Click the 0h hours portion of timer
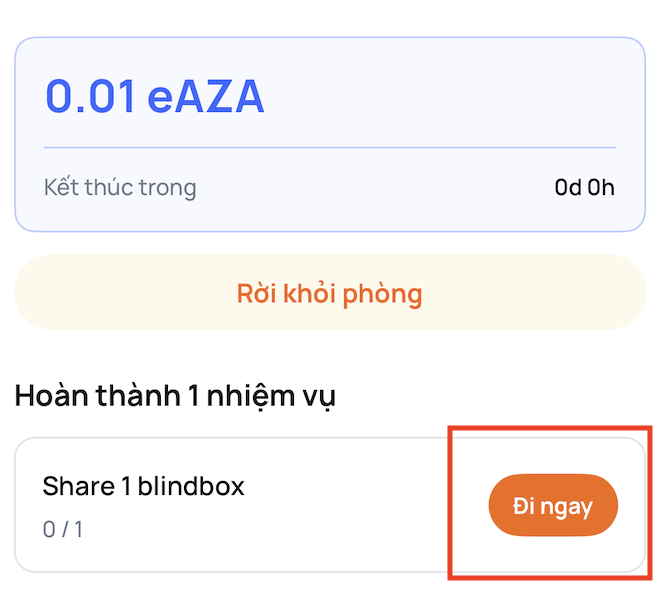The height and width of the screenshot is (612, 666). [x=601, y=187]
